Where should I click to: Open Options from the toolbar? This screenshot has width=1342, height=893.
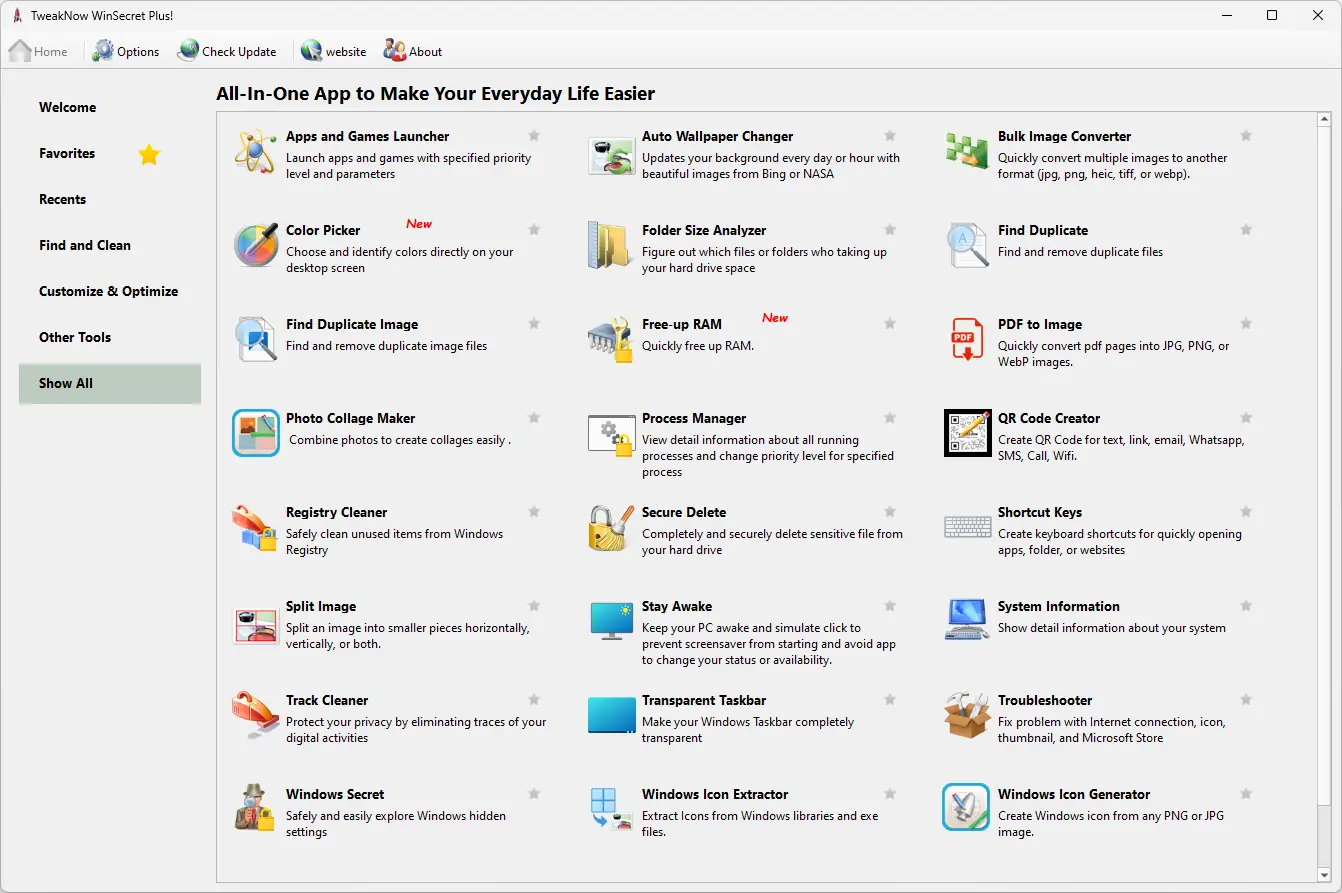pos(126,51)
